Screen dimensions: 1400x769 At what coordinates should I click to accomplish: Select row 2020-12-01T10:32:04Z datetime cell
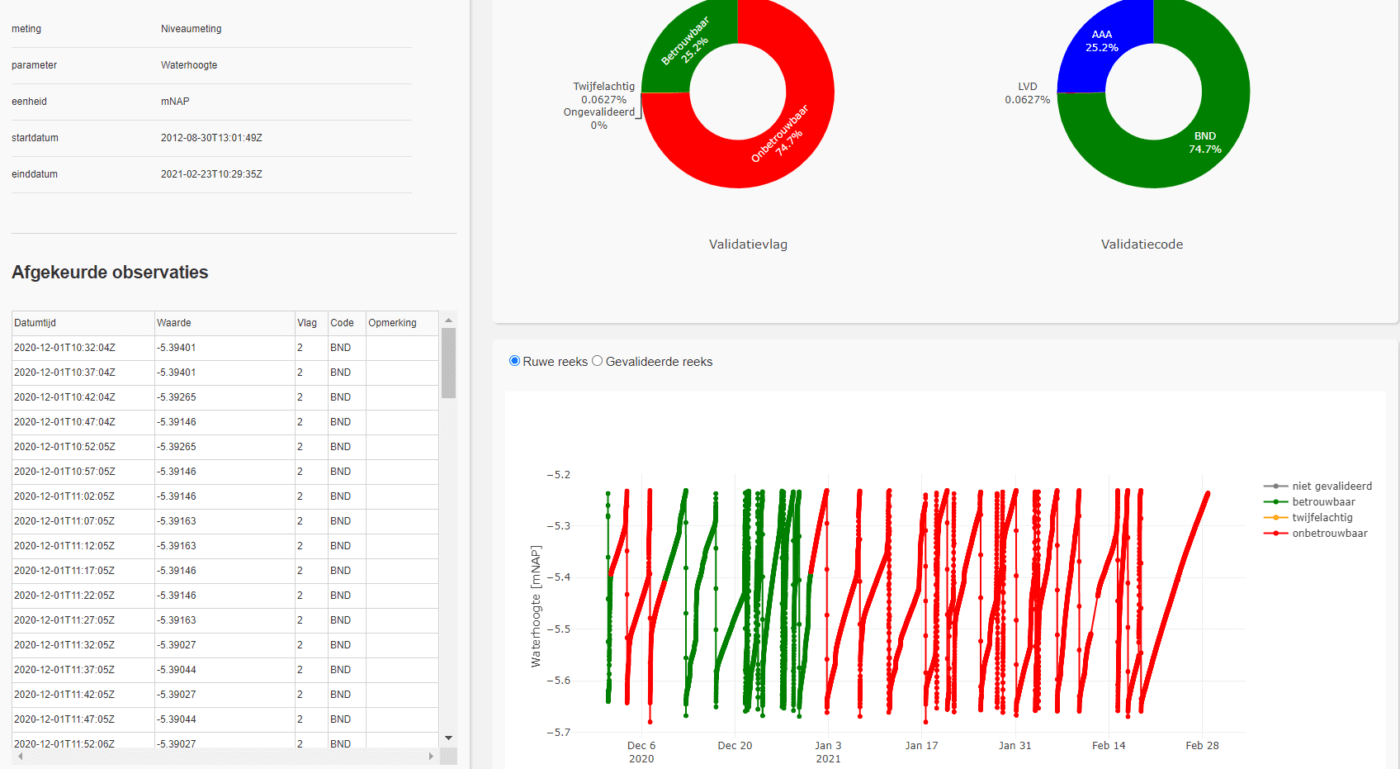[83, 348]
